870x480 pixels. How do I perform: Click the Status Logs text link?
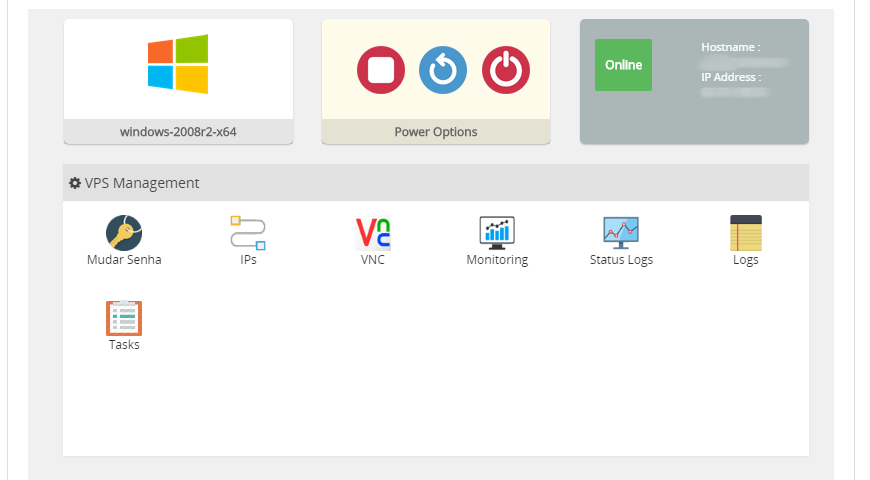click(x=621, y=260)
